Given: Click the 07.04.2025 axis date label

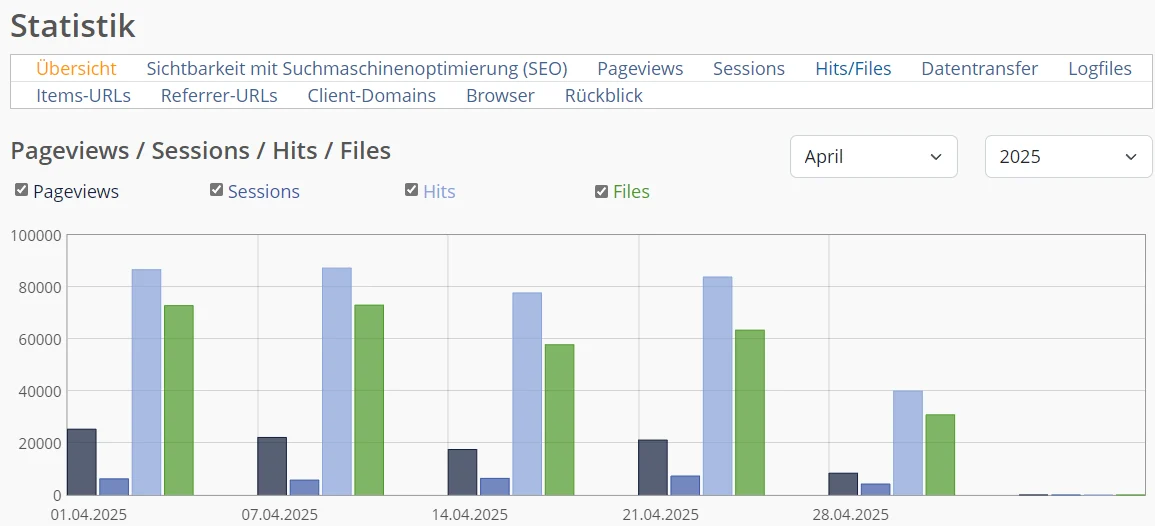Looking at the screenshot, I should pyautogui.click(x=279, y=513).
